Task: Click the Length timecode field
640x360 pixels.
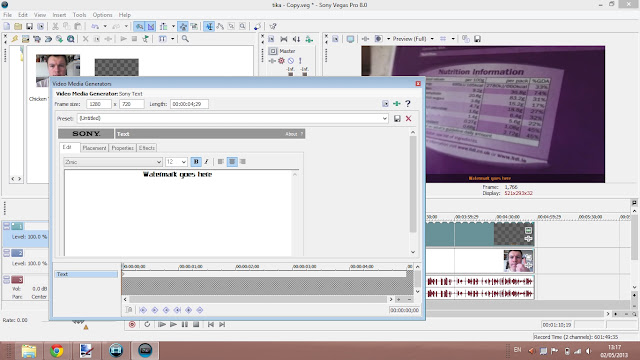Action: (x=189, y=104)
